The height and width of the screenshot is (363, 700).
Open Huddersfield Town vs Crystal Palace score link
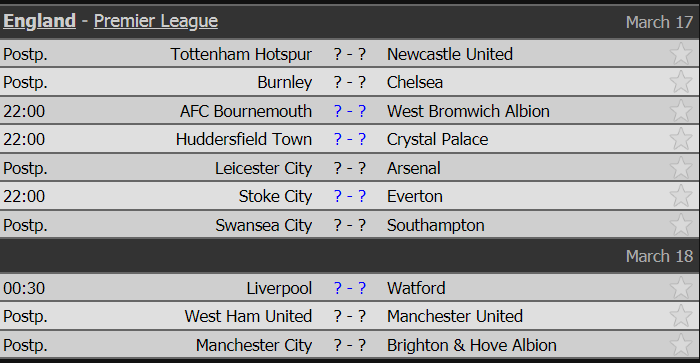point(350,139)
